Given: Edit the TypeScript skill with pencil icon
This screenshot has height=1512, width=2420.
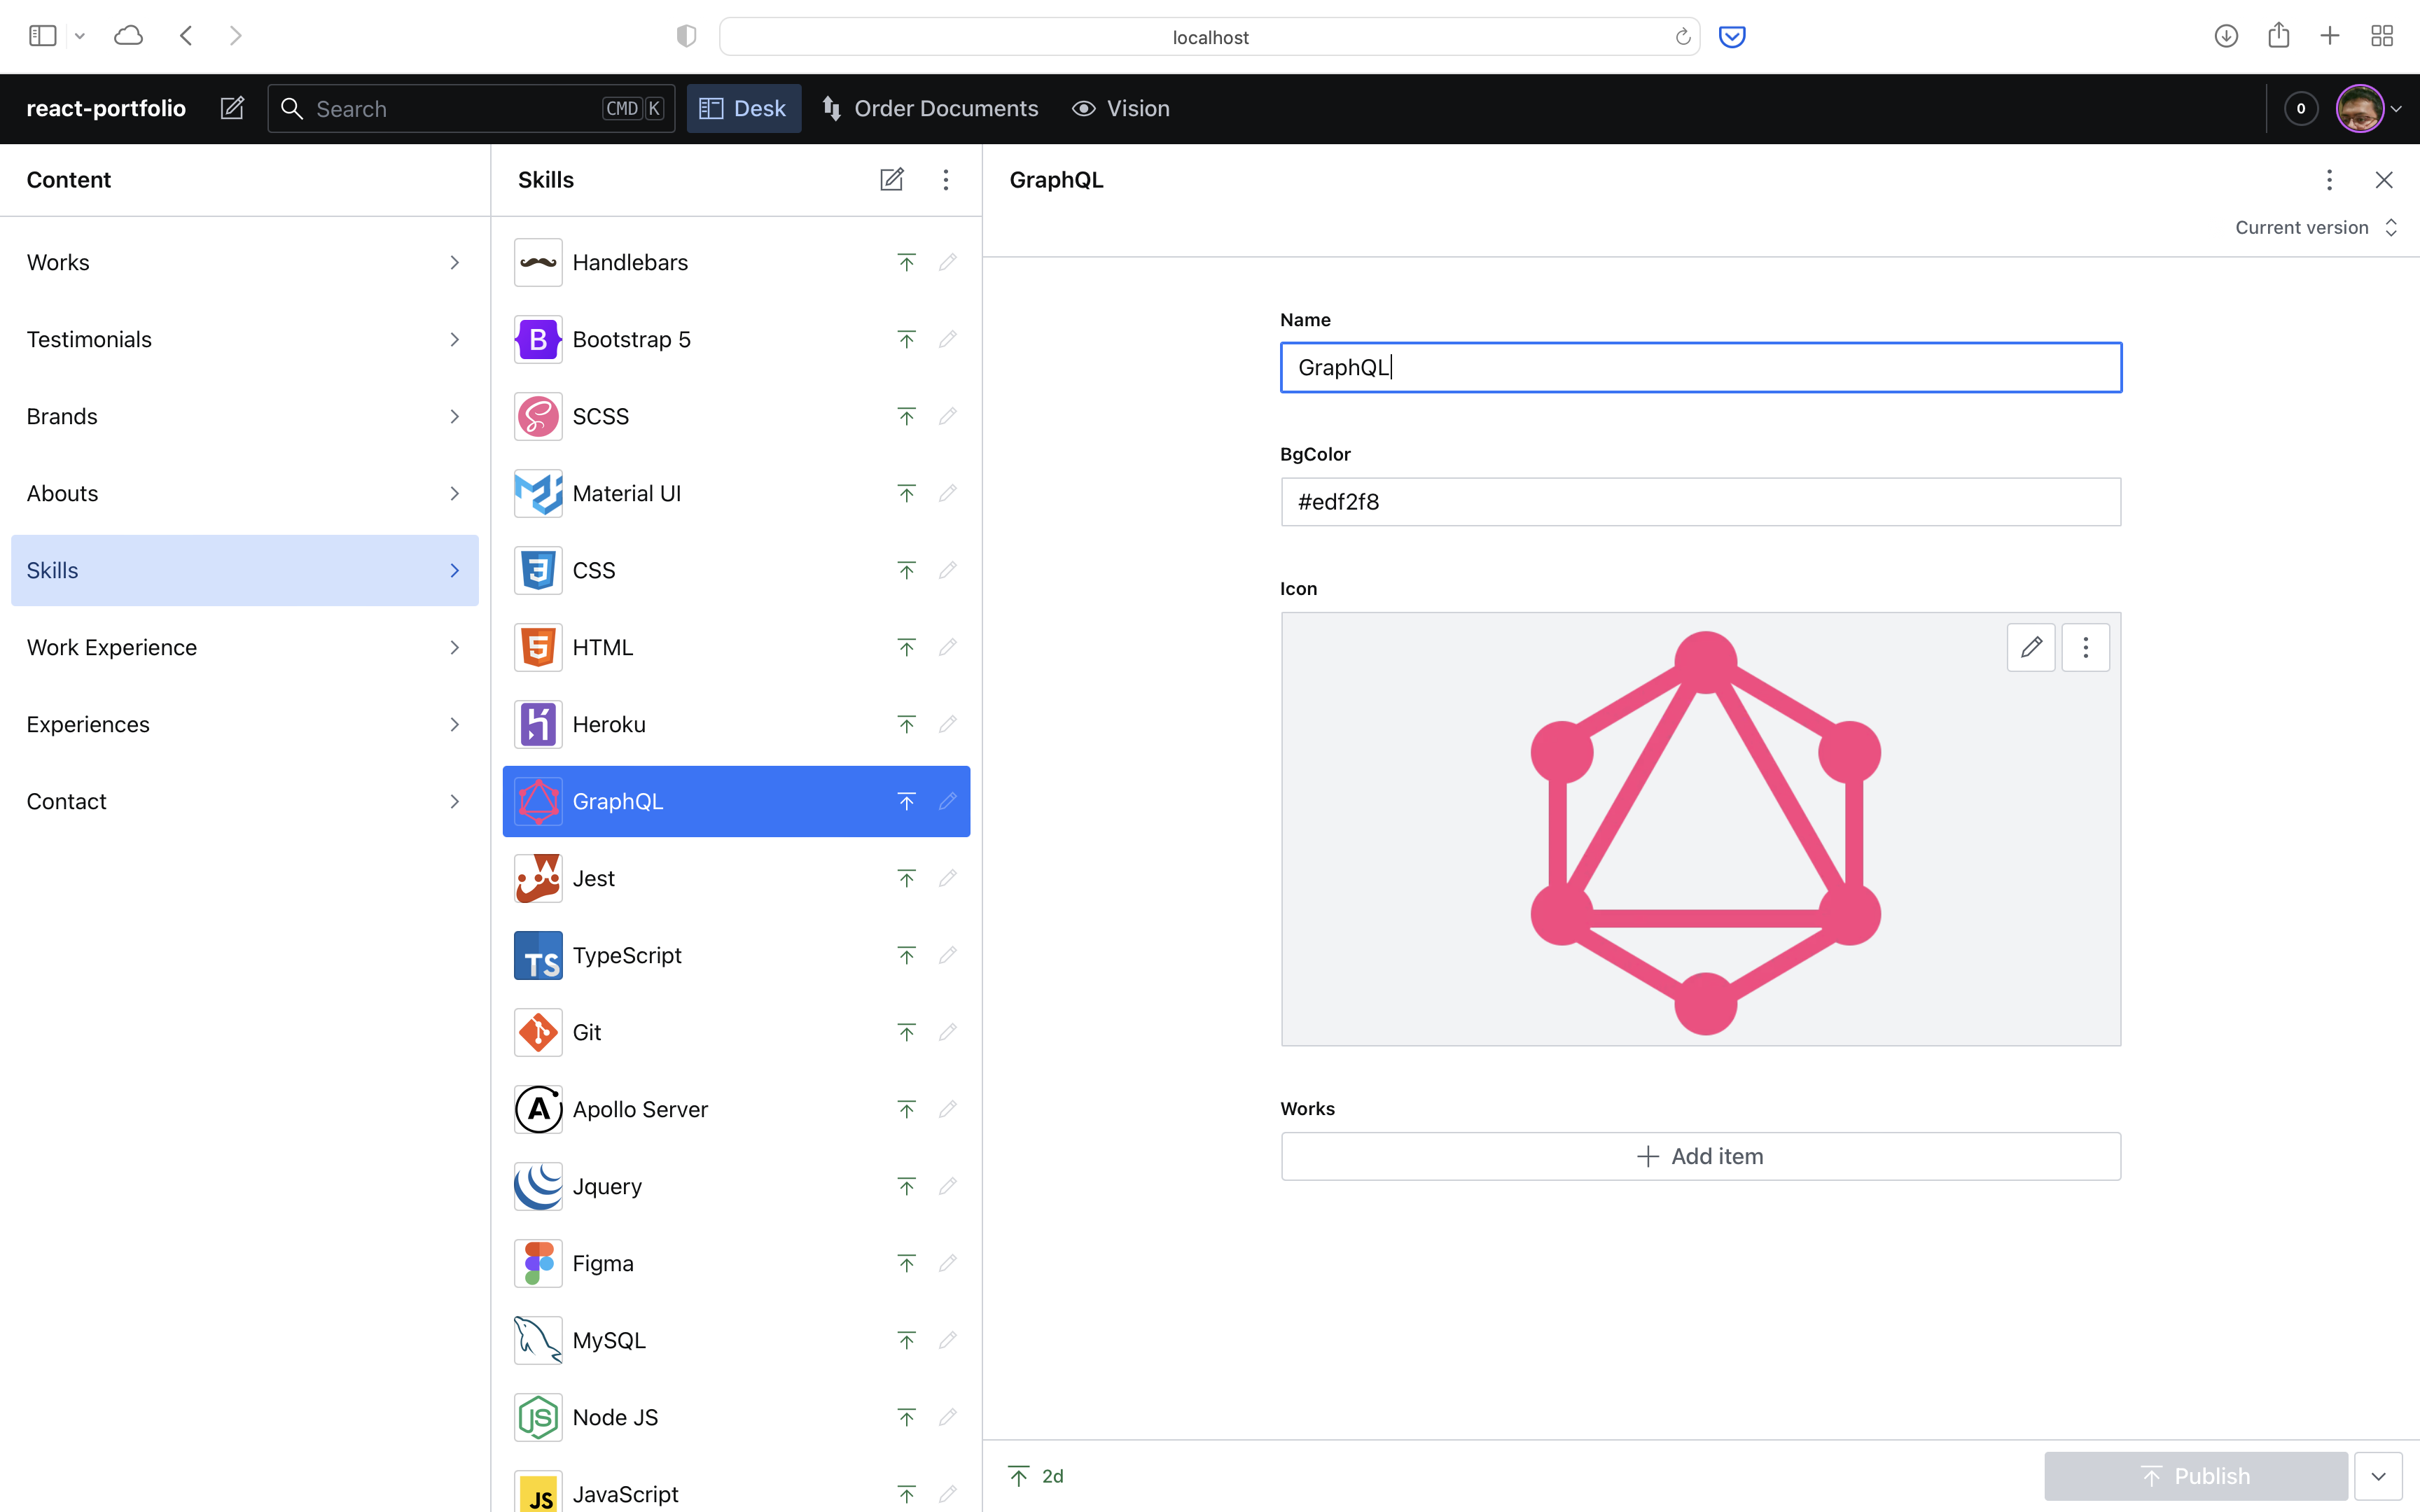Looking at the screenshot, I should click(947, 955).
